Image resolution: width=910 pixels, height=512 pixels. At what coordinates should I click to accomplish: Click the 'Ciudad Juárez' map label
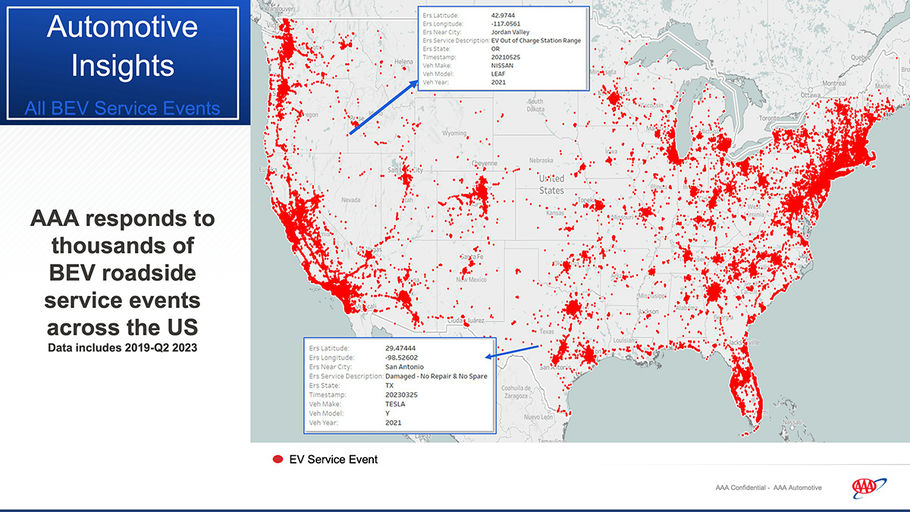pos(465,320)
